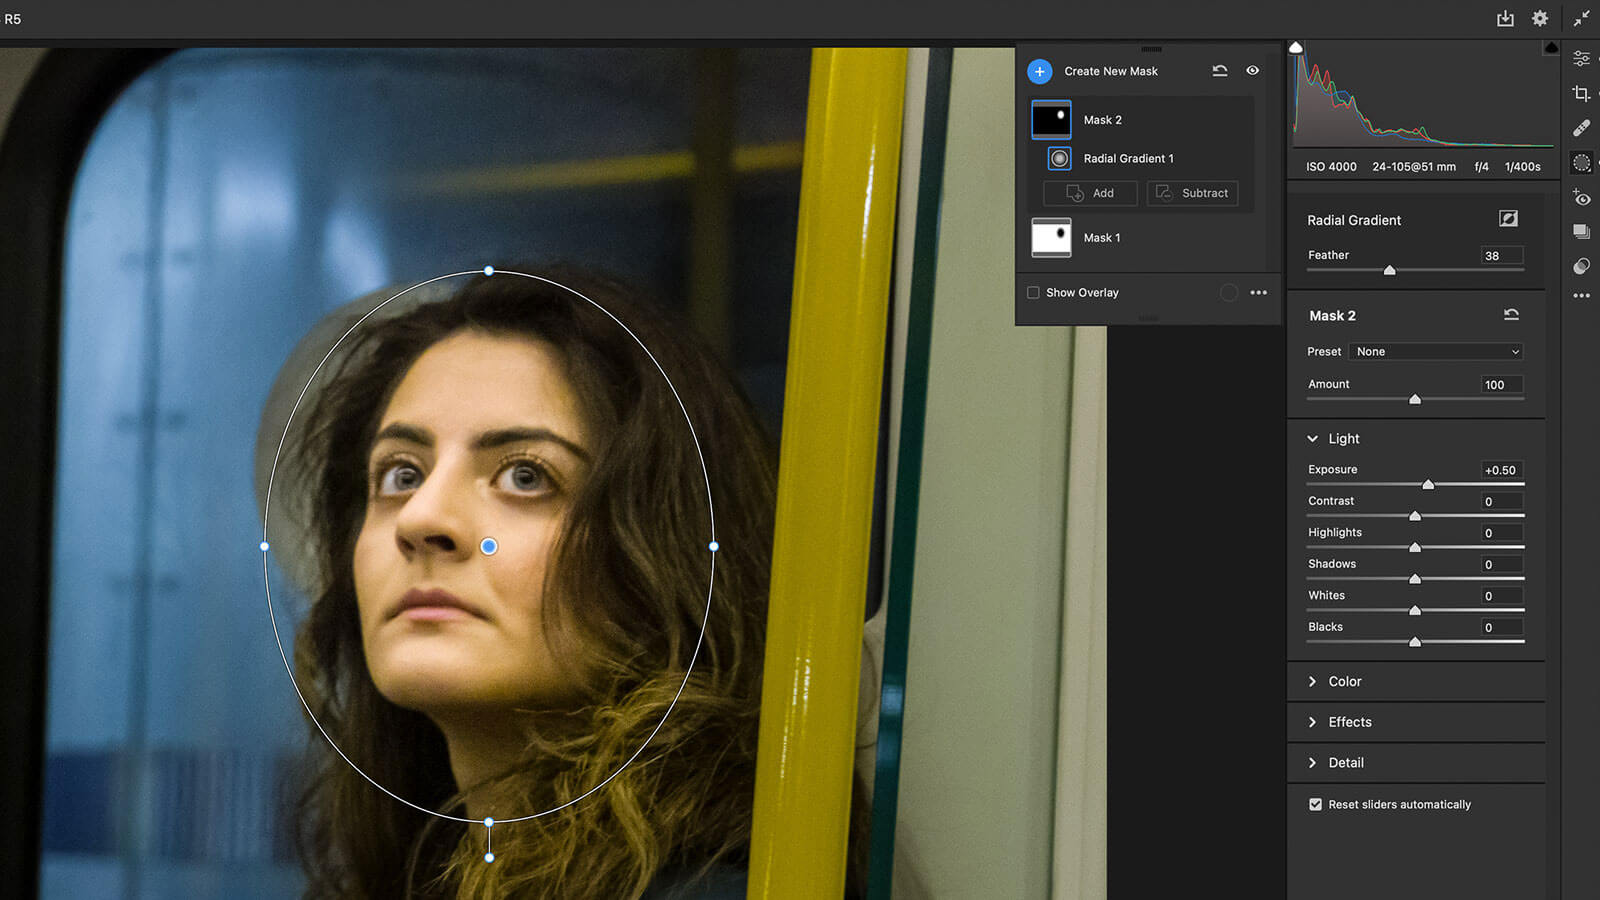
Task: Select the Healing bandage tool
Action: (x=1581, y=128)
